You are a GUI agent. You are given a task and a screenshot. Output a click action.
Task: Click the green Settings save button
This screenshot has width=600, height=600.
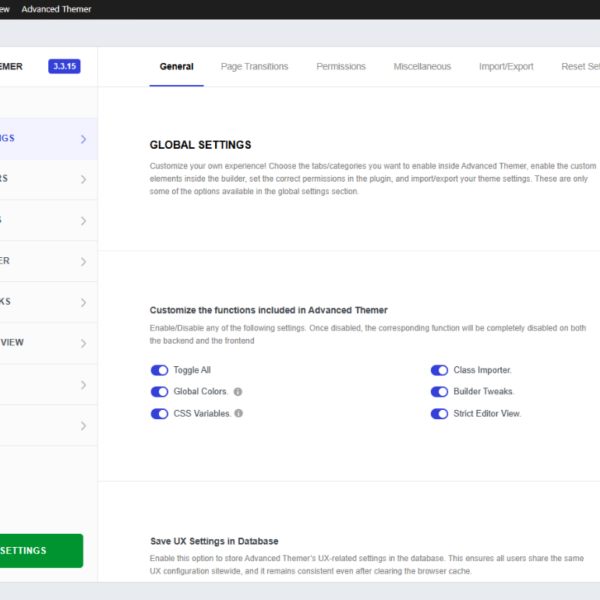(41, 551)
